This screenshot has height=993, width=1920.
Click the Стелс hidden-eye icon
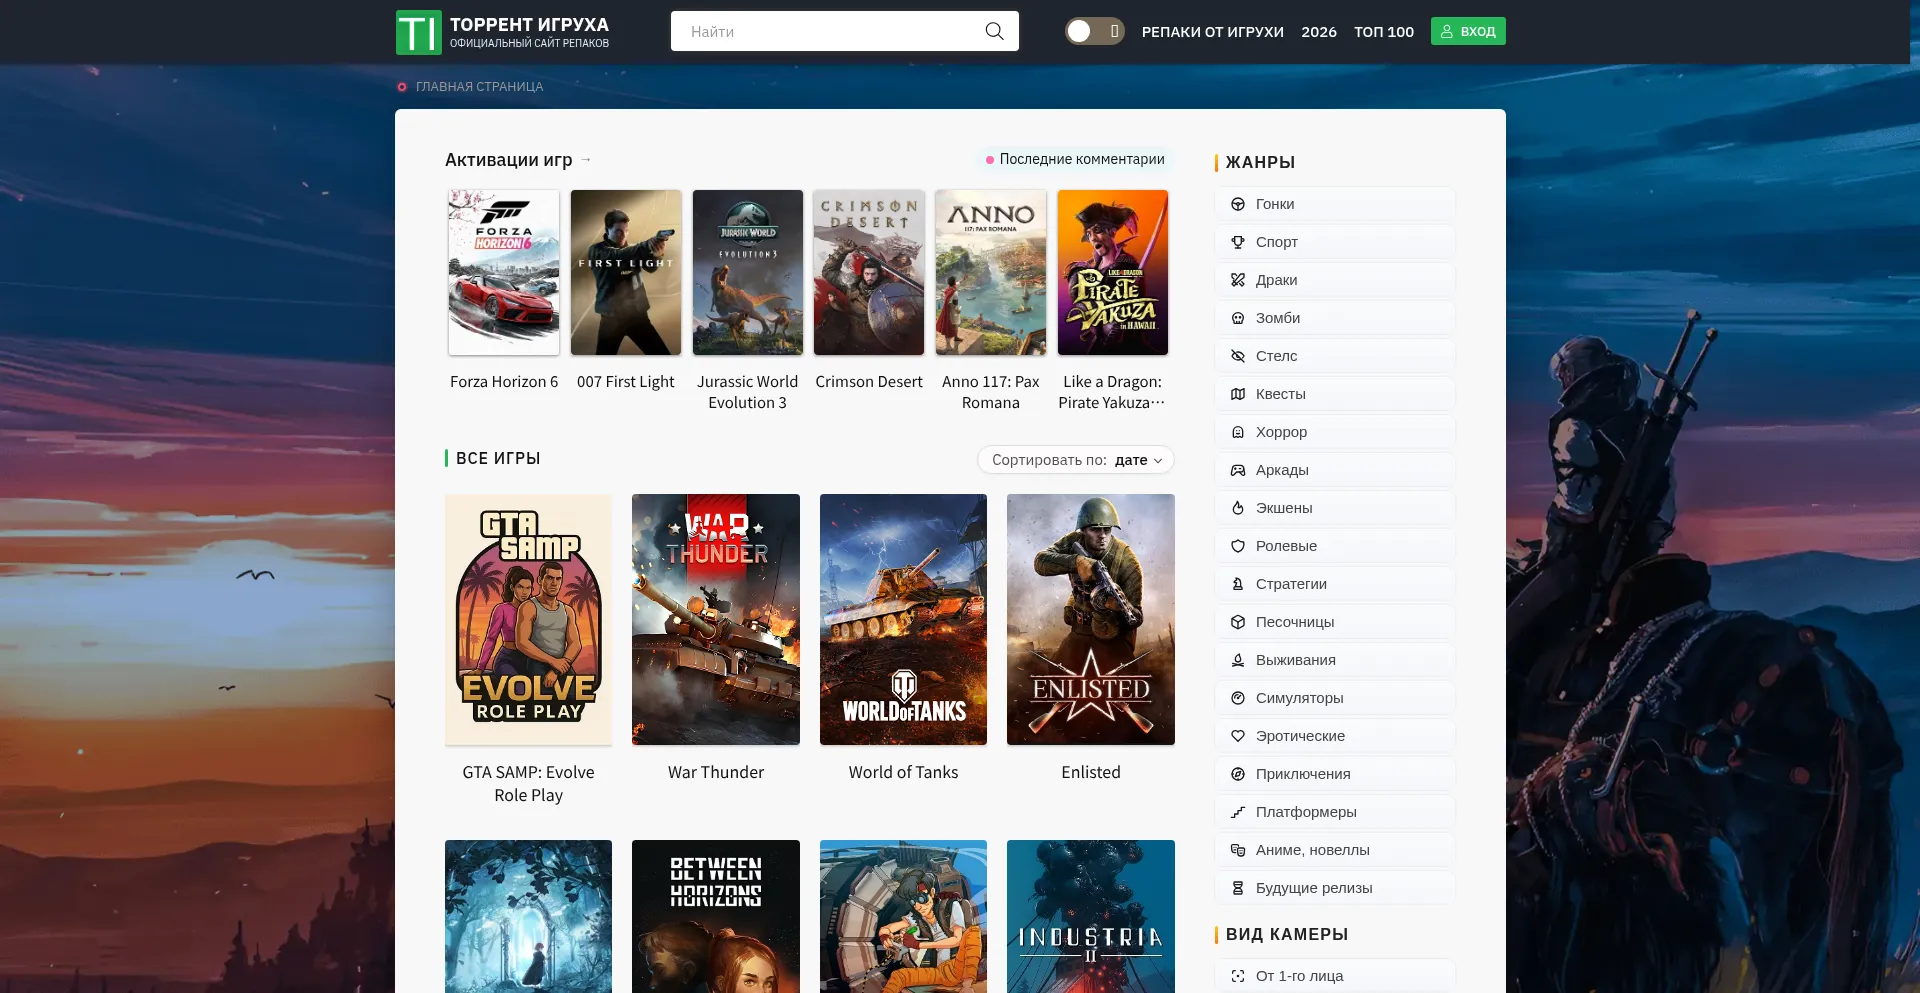pyautogui.click(x=1238, y=356)
